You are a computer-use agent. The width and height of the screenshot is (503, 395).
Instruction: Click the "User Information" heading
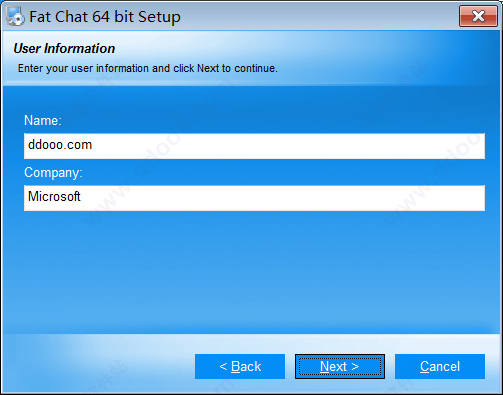(x=64, y=49)
